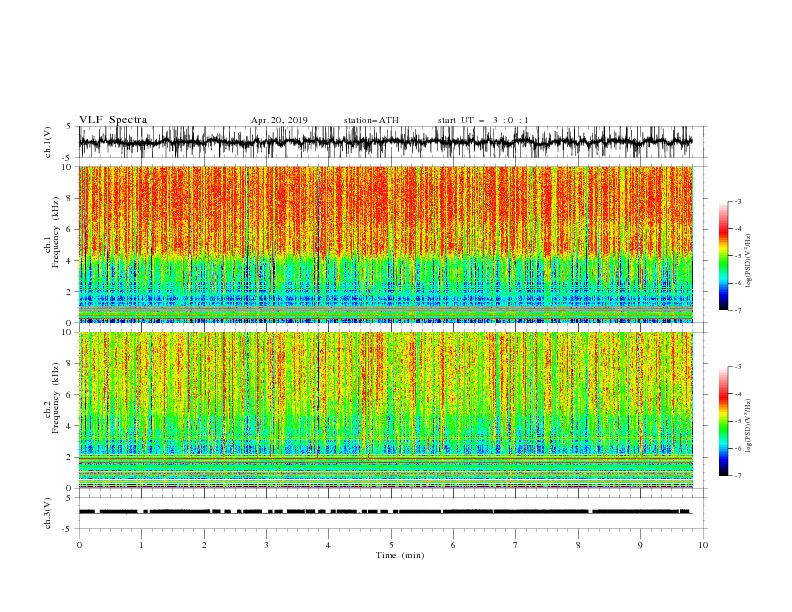The width and height of the screenshot is (792, 612).
Task: Click the ch.2 colorbar 'log(PSD)(V²/Hz)' label
Action: click(x=749, y=426)
